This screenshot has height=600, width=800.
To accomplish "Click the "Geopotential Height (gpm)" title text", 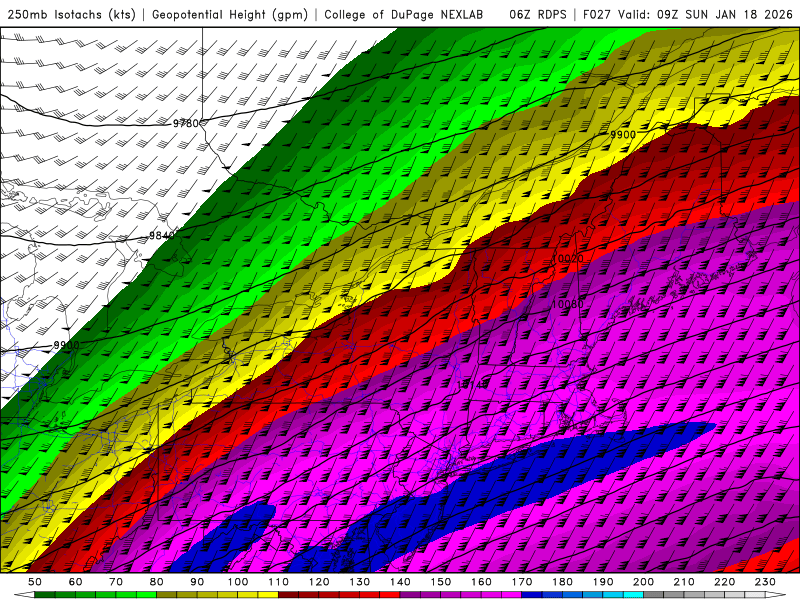I will tap(230, 14).
